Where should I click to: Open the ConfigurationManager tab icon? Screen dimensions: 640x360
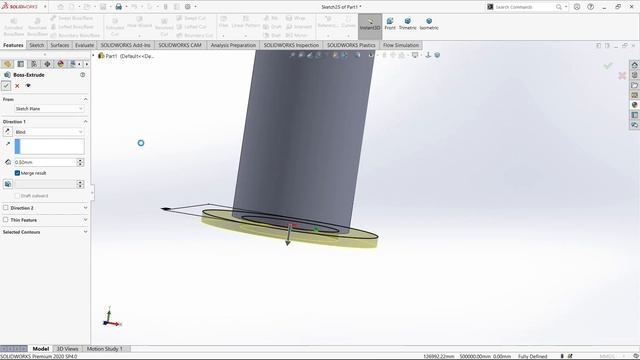pyautogui.click(x=34, y=64)
